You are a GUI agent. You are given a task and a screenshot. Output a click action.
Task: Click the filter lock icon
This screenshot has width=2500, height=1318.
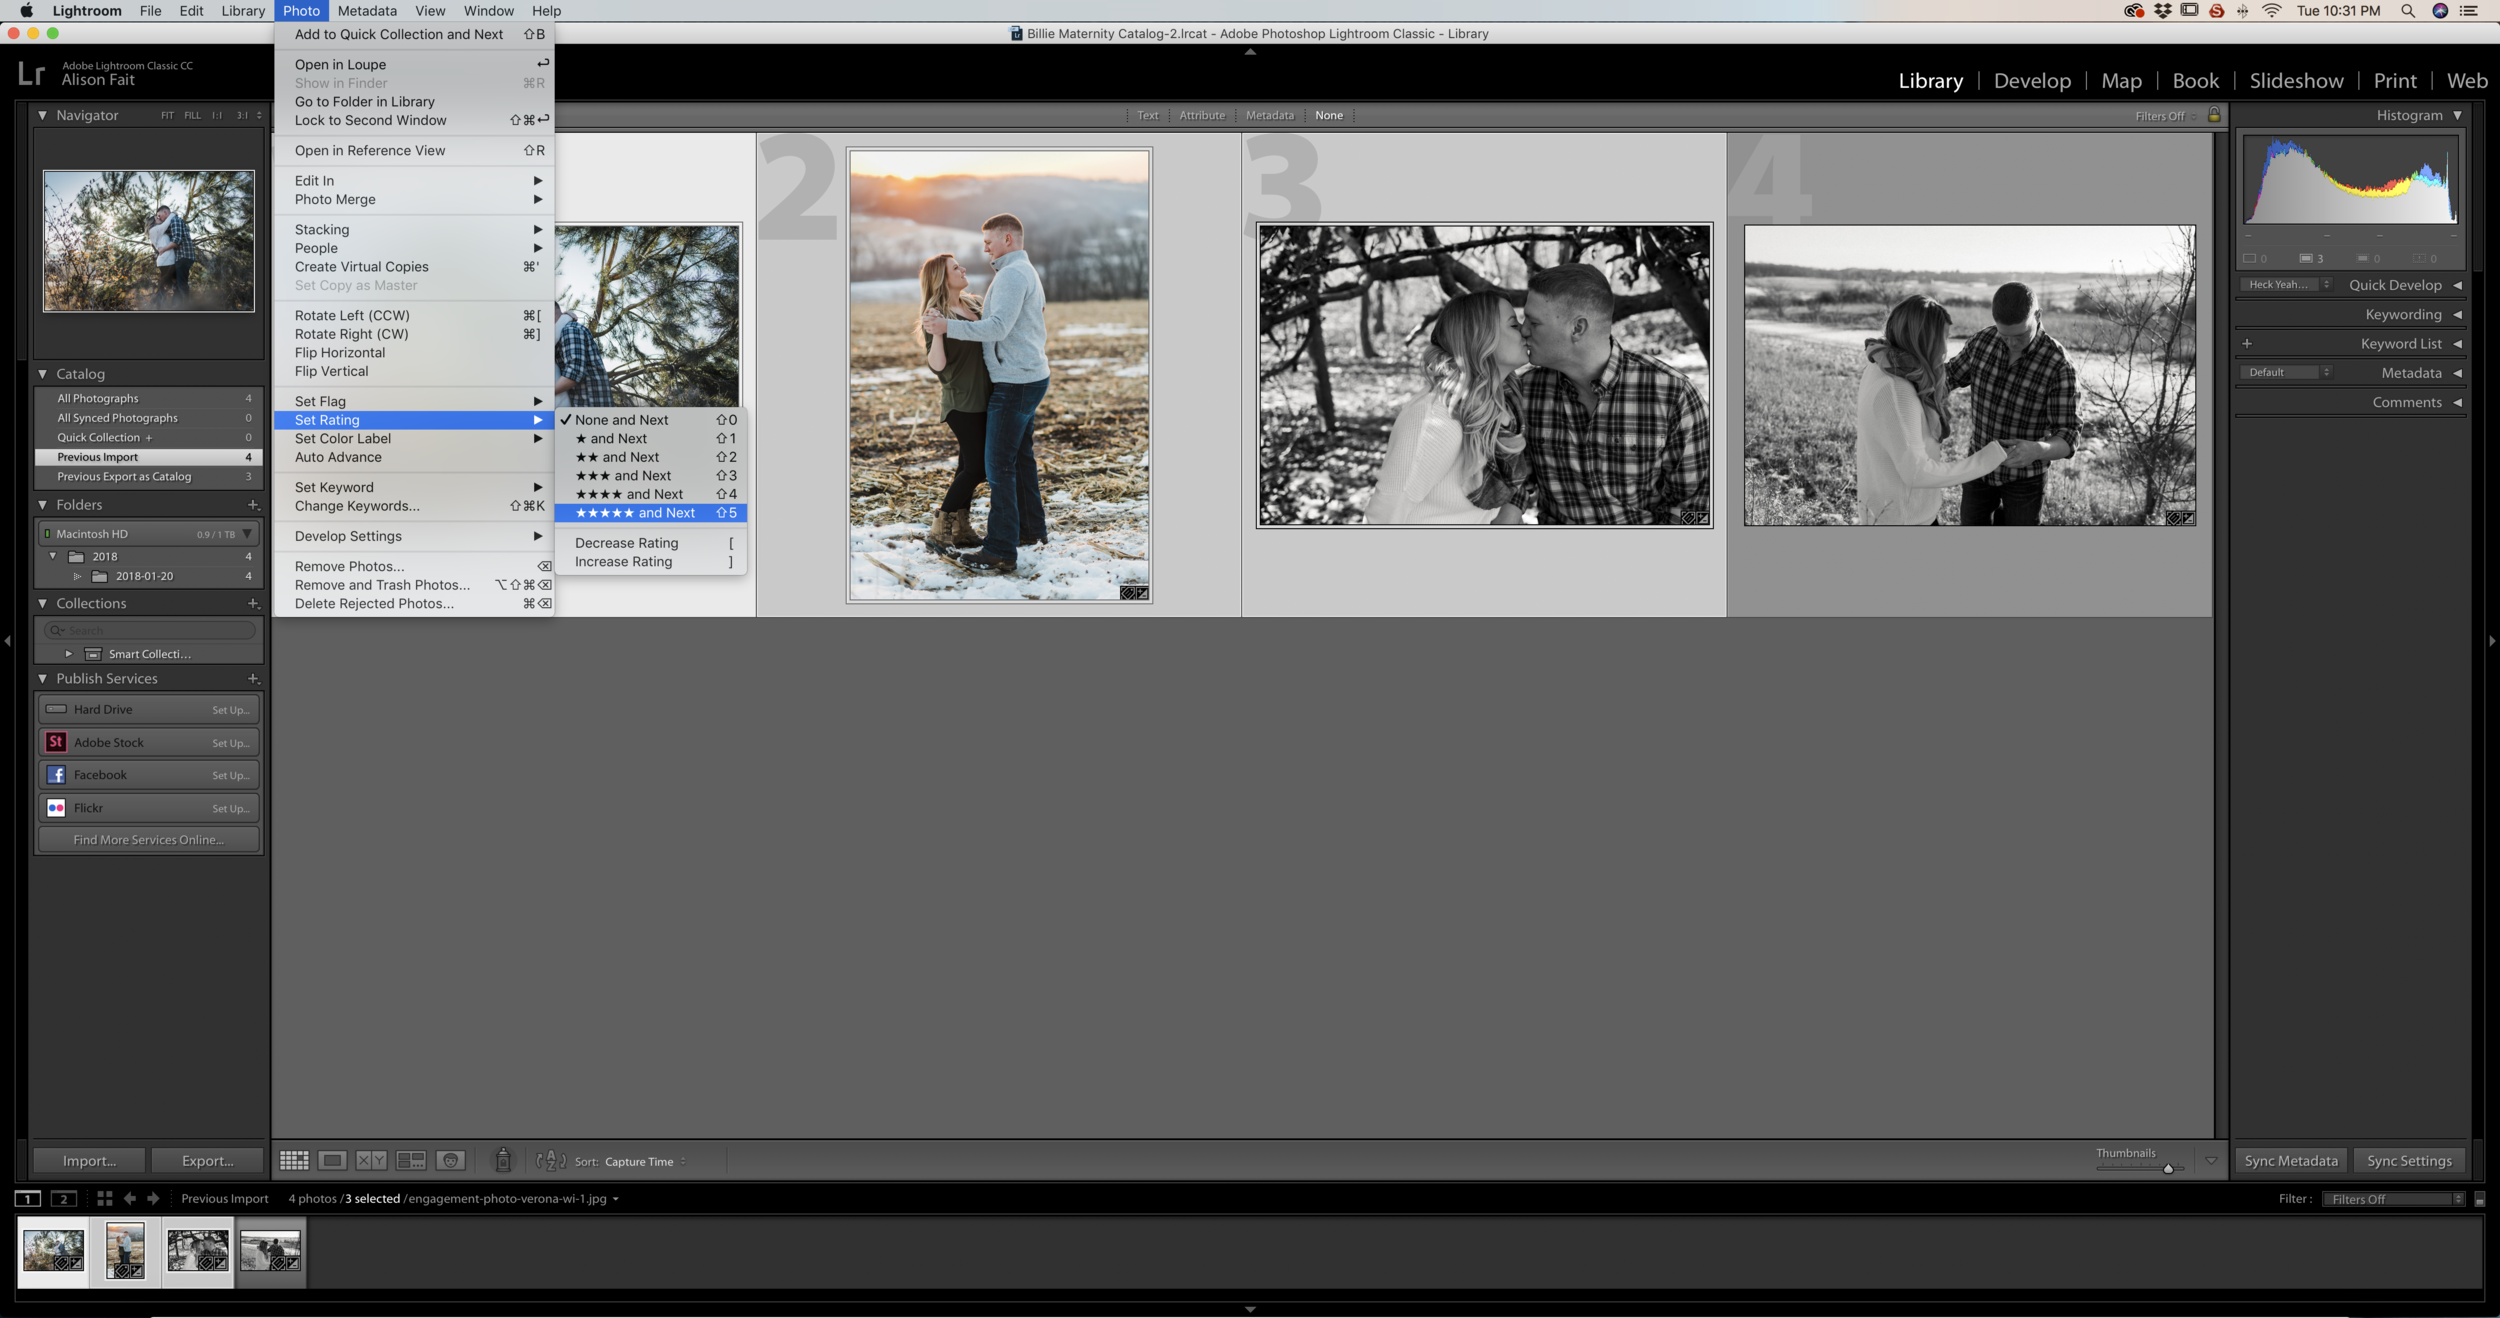[x=2214, y=115]
